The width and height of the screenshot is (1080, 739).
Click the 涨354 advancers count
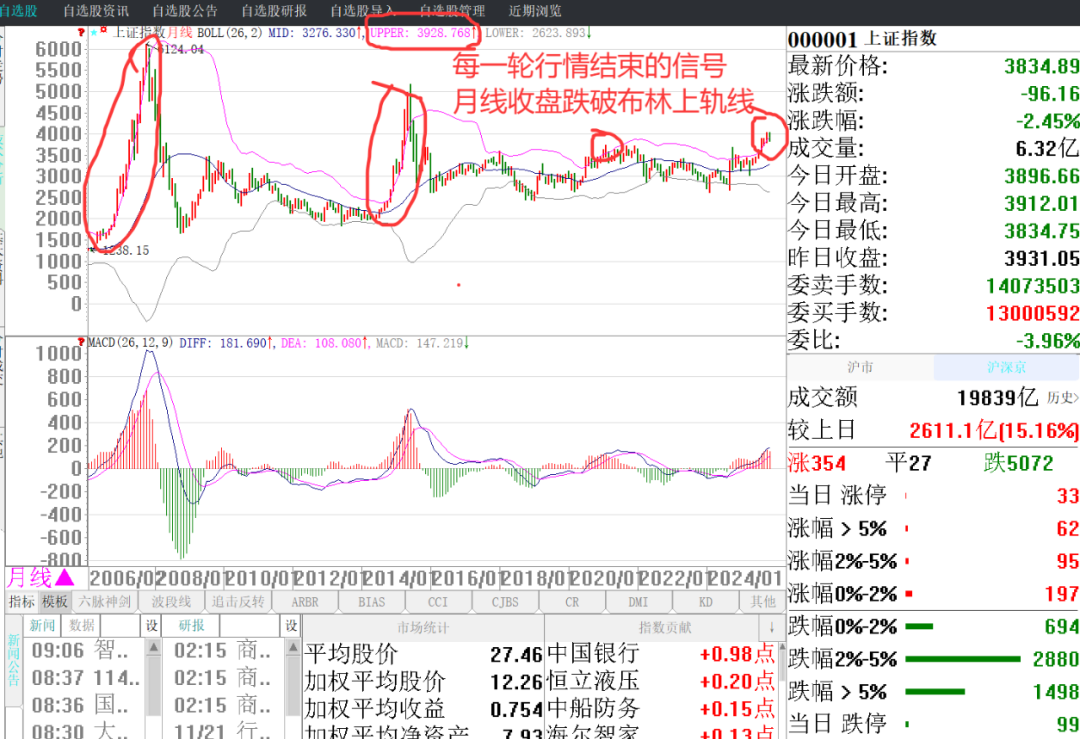pos(817,463)
